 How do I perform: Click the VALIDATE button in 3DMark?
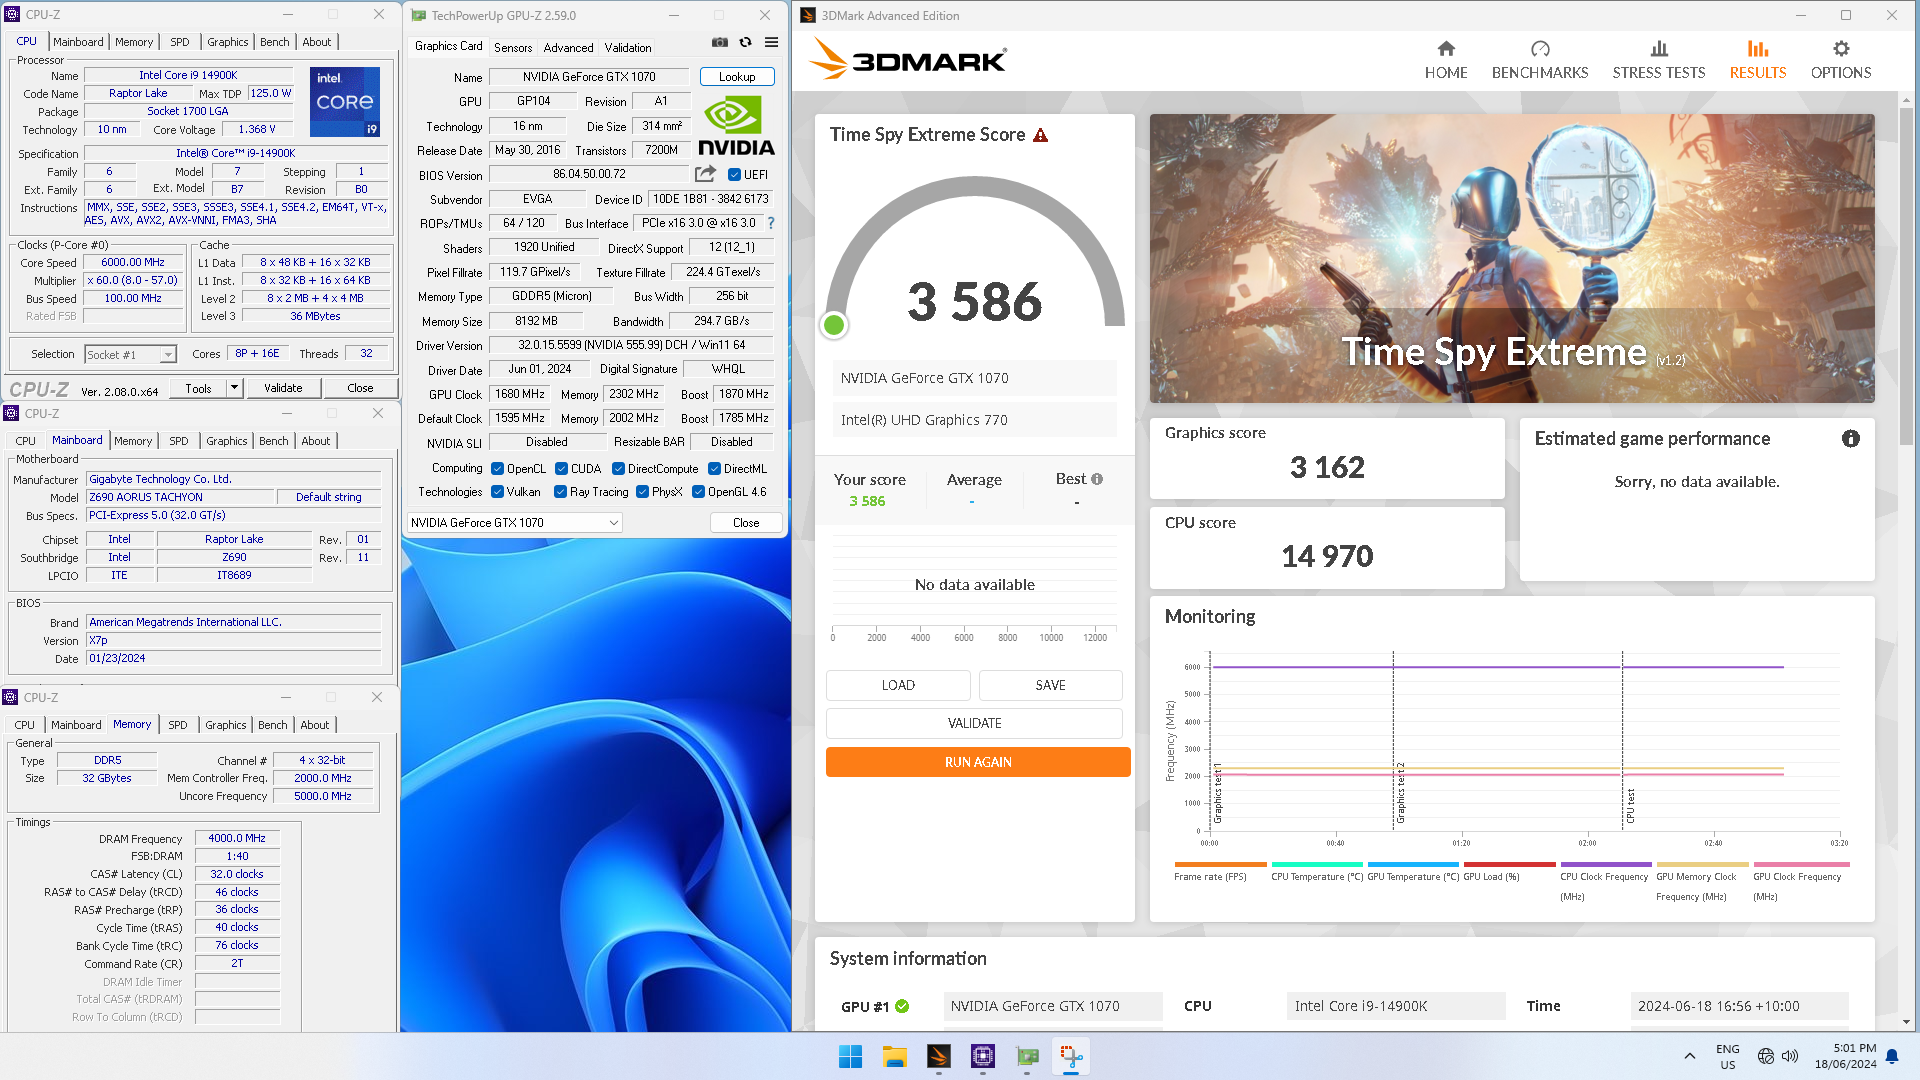[x=974, y=723]
